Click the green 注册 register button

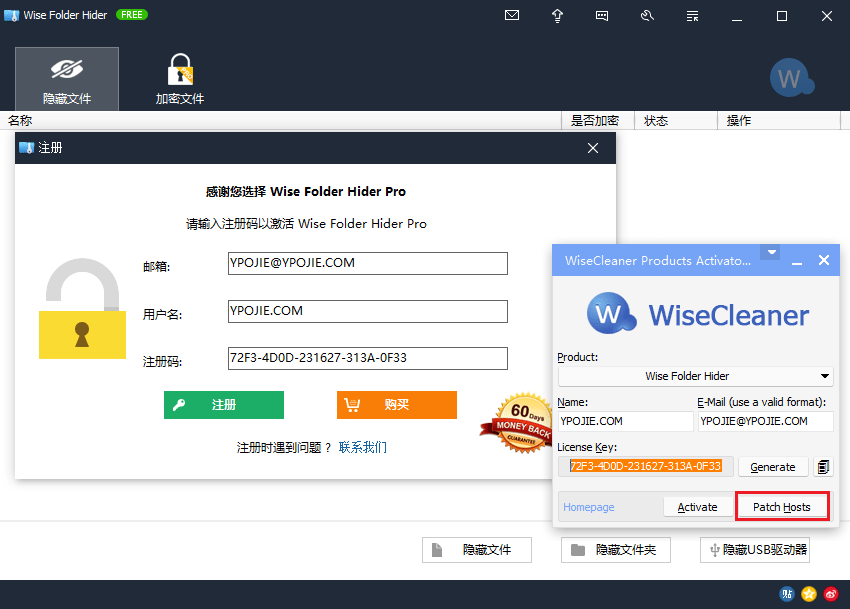223,405
